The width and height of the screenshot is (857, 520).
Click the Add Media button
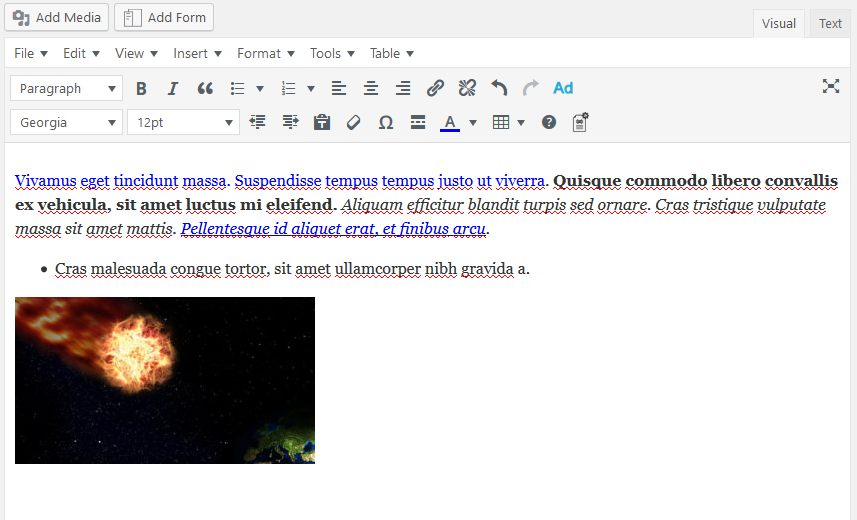[x=57, y=17]
